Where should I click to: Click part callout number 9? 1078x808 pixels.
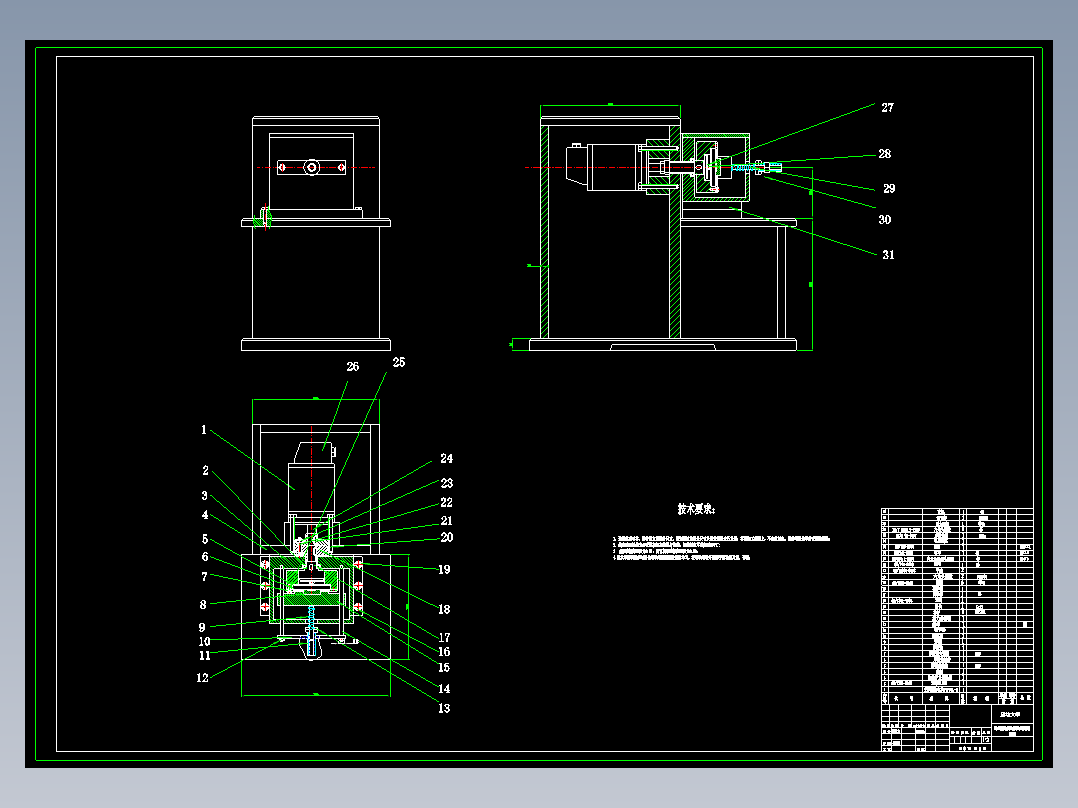click(x=202, y=627)
